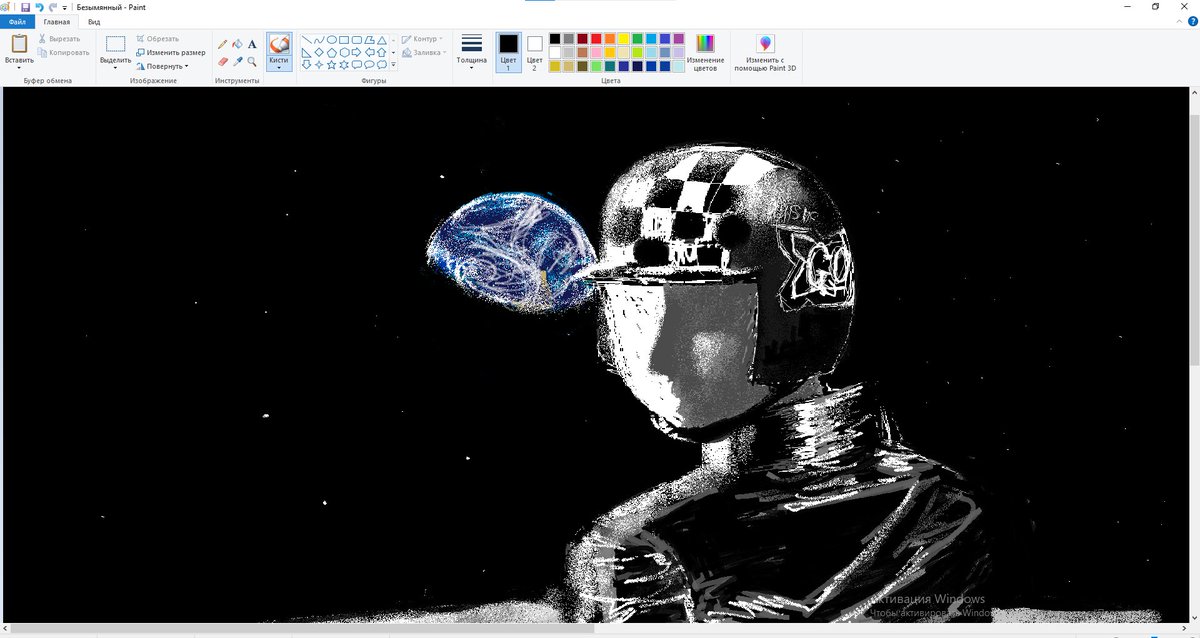Select the diamond shape
Image resolution: width=1200 pixels, height=638 pixels.
[320, 52]
